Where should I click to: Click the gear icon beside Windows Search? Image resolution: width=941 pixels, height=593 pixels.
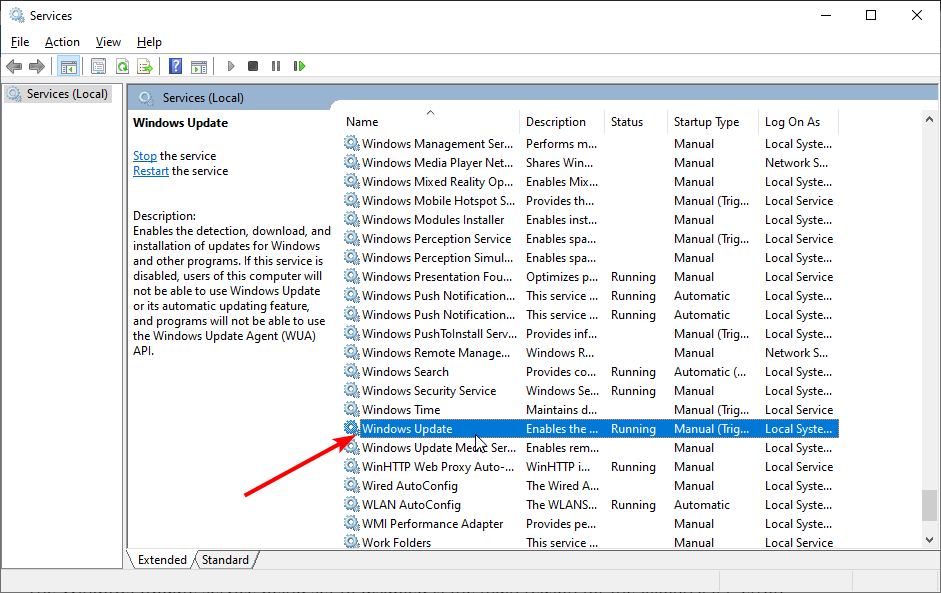click(351, 371)
